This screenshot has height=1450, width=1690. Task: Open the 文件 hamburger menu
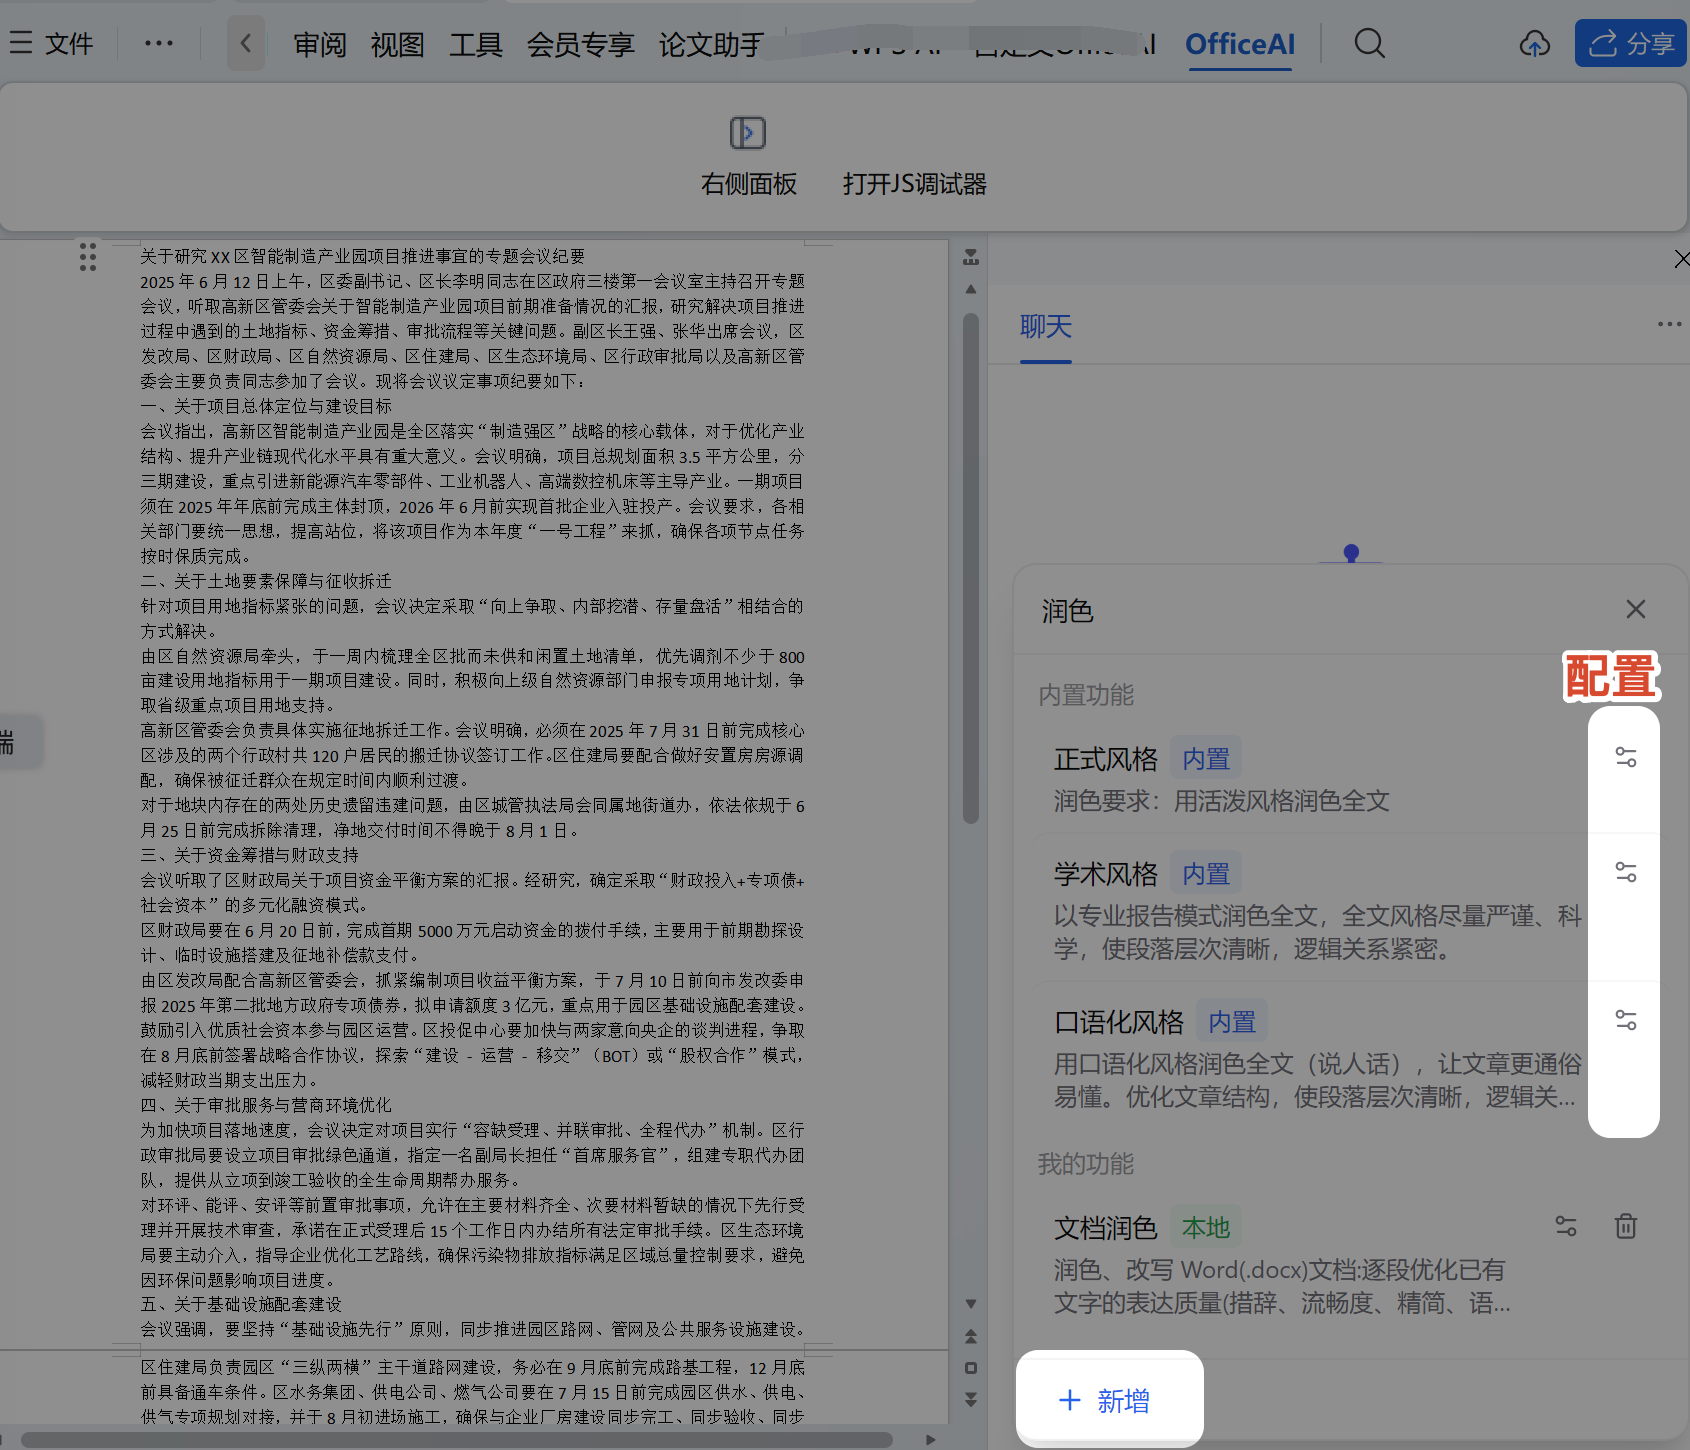tap(51, 43)
